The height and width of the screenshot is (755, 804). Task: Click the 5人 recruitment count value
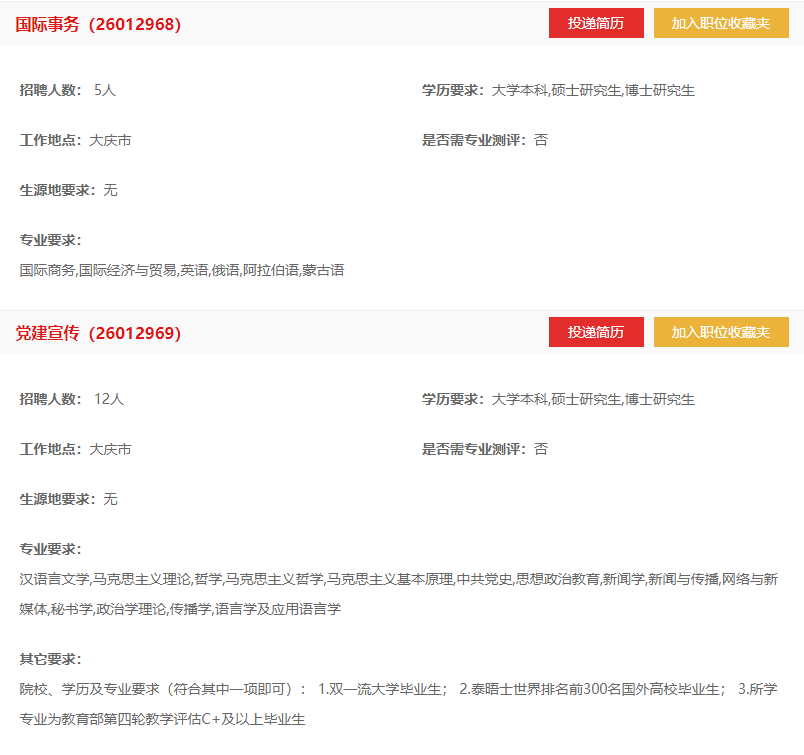click(105, 90)
